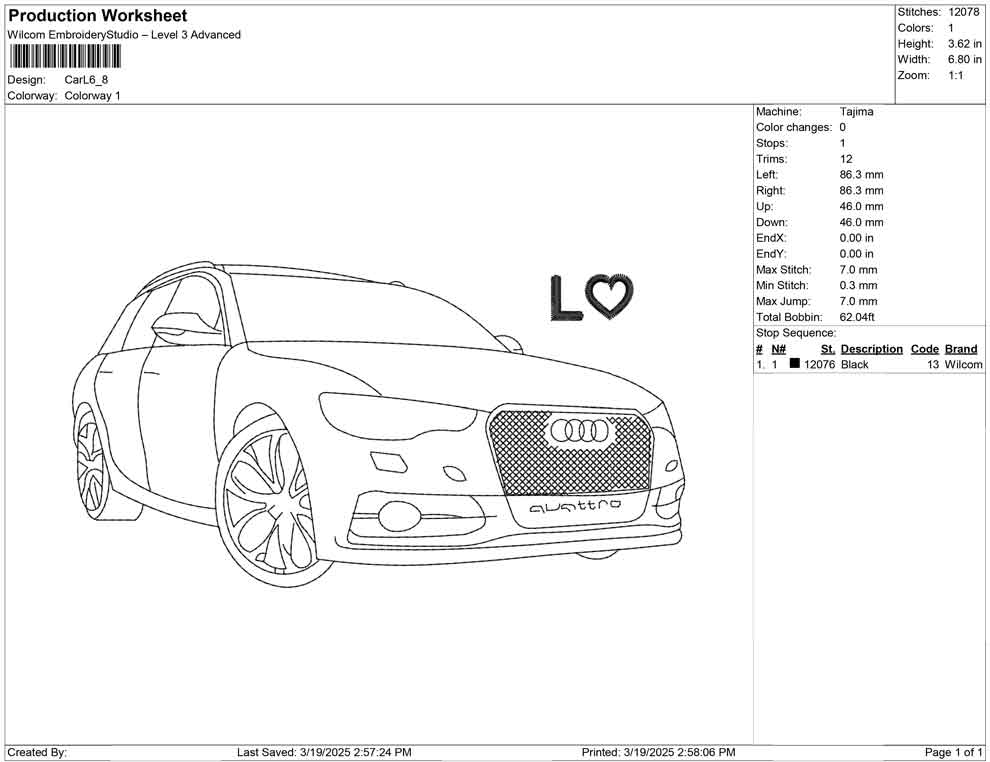Click the barcode under the header

coord(64,56)
